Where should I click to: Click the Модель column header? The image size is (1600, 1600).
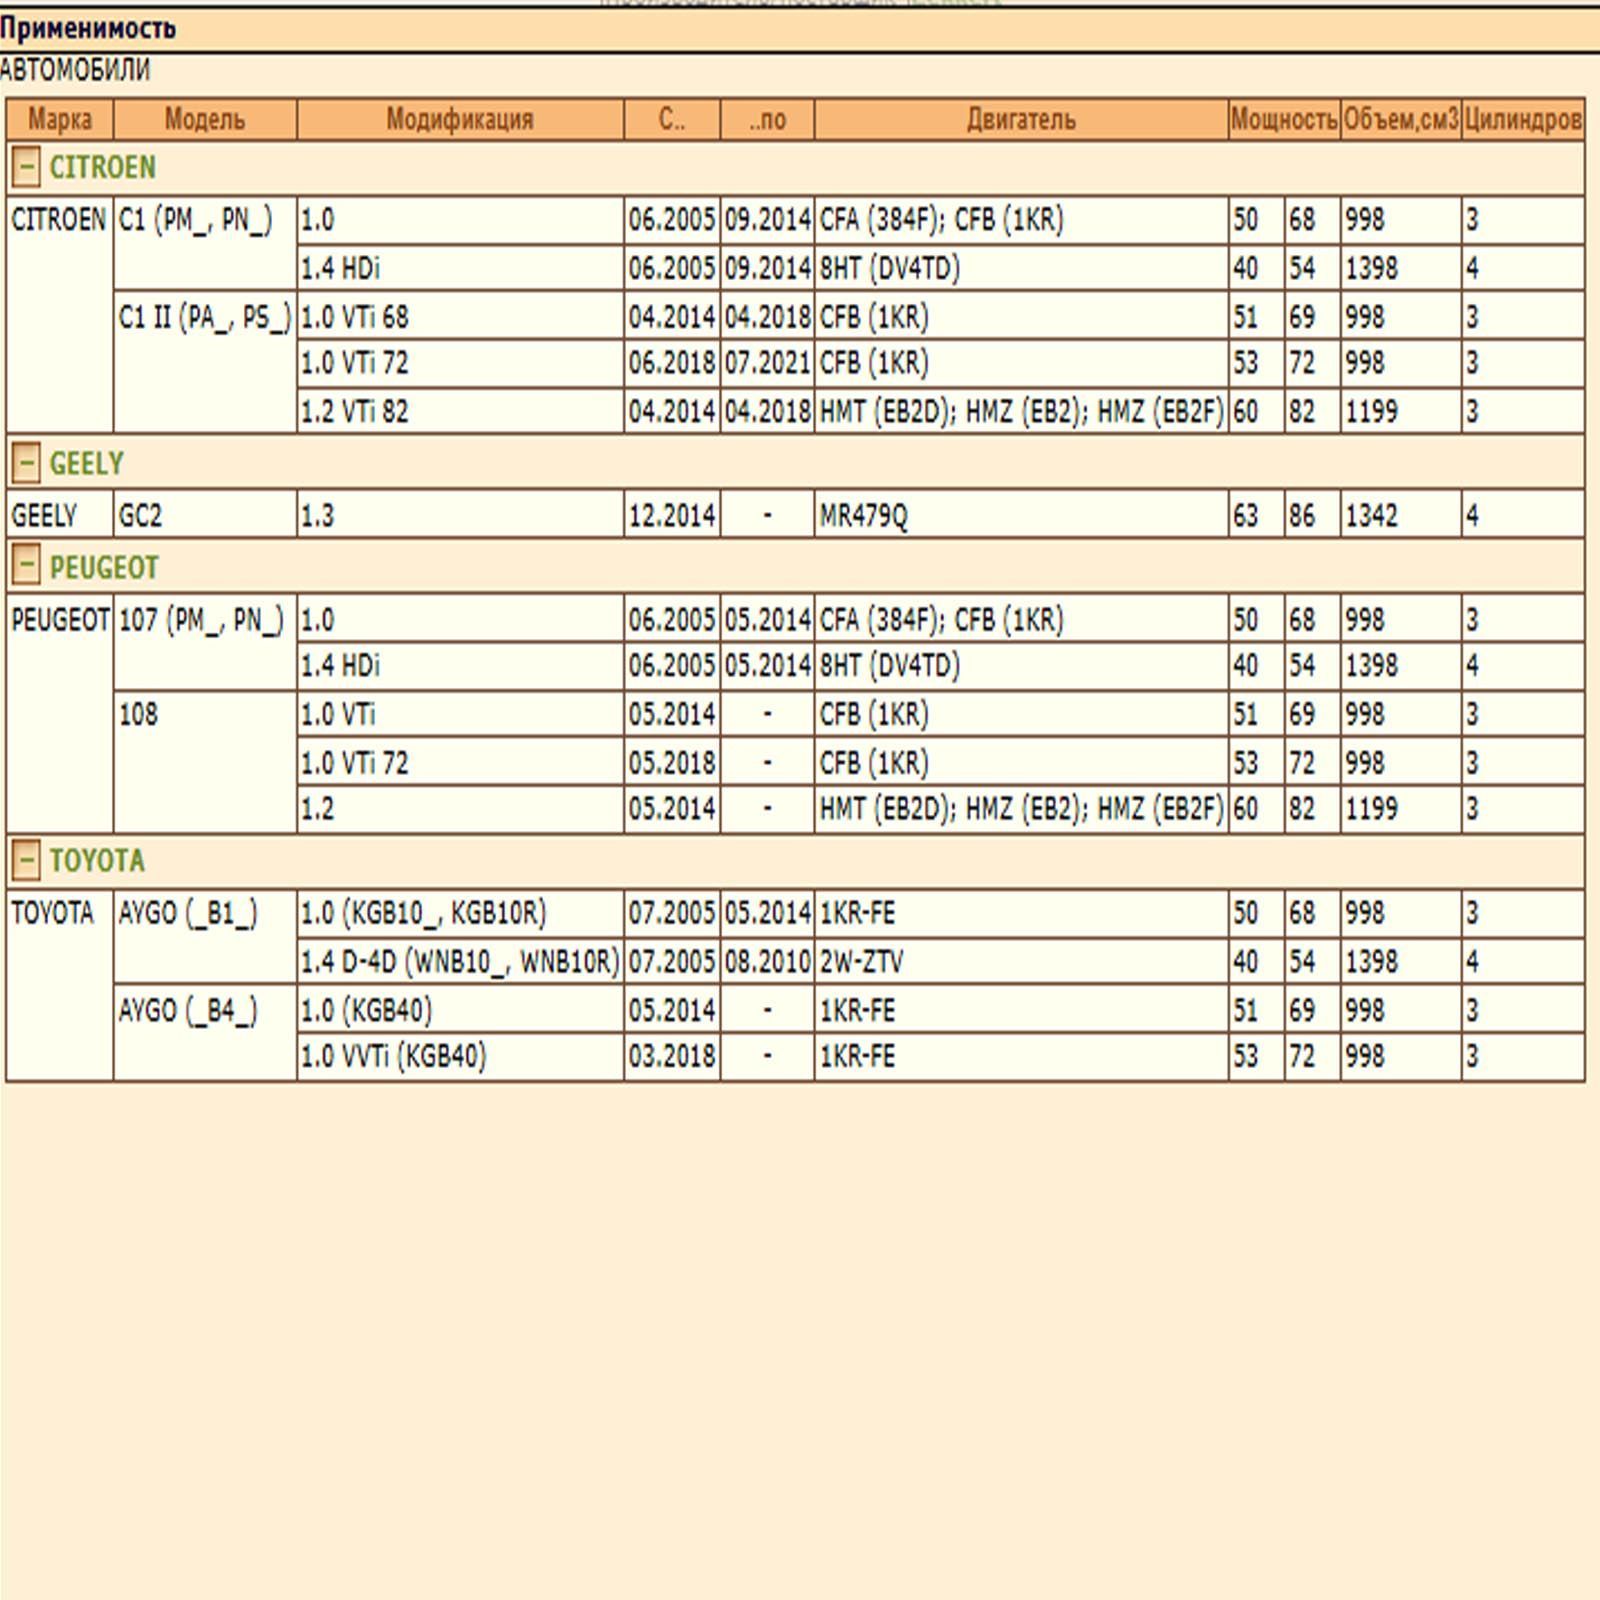click(x=205, y=120)
